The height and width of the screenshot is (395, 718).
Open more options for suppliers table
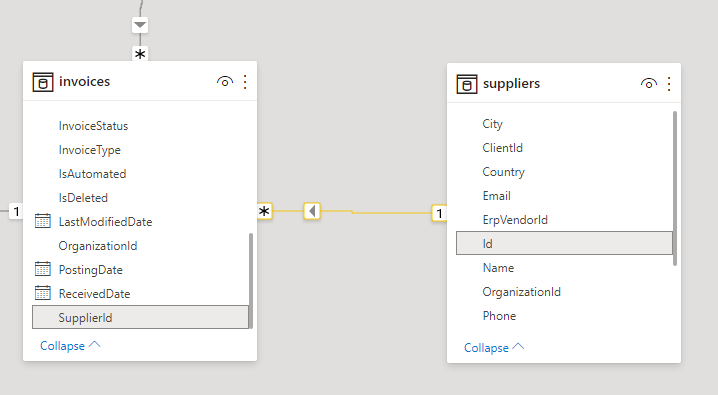point(669,84)
